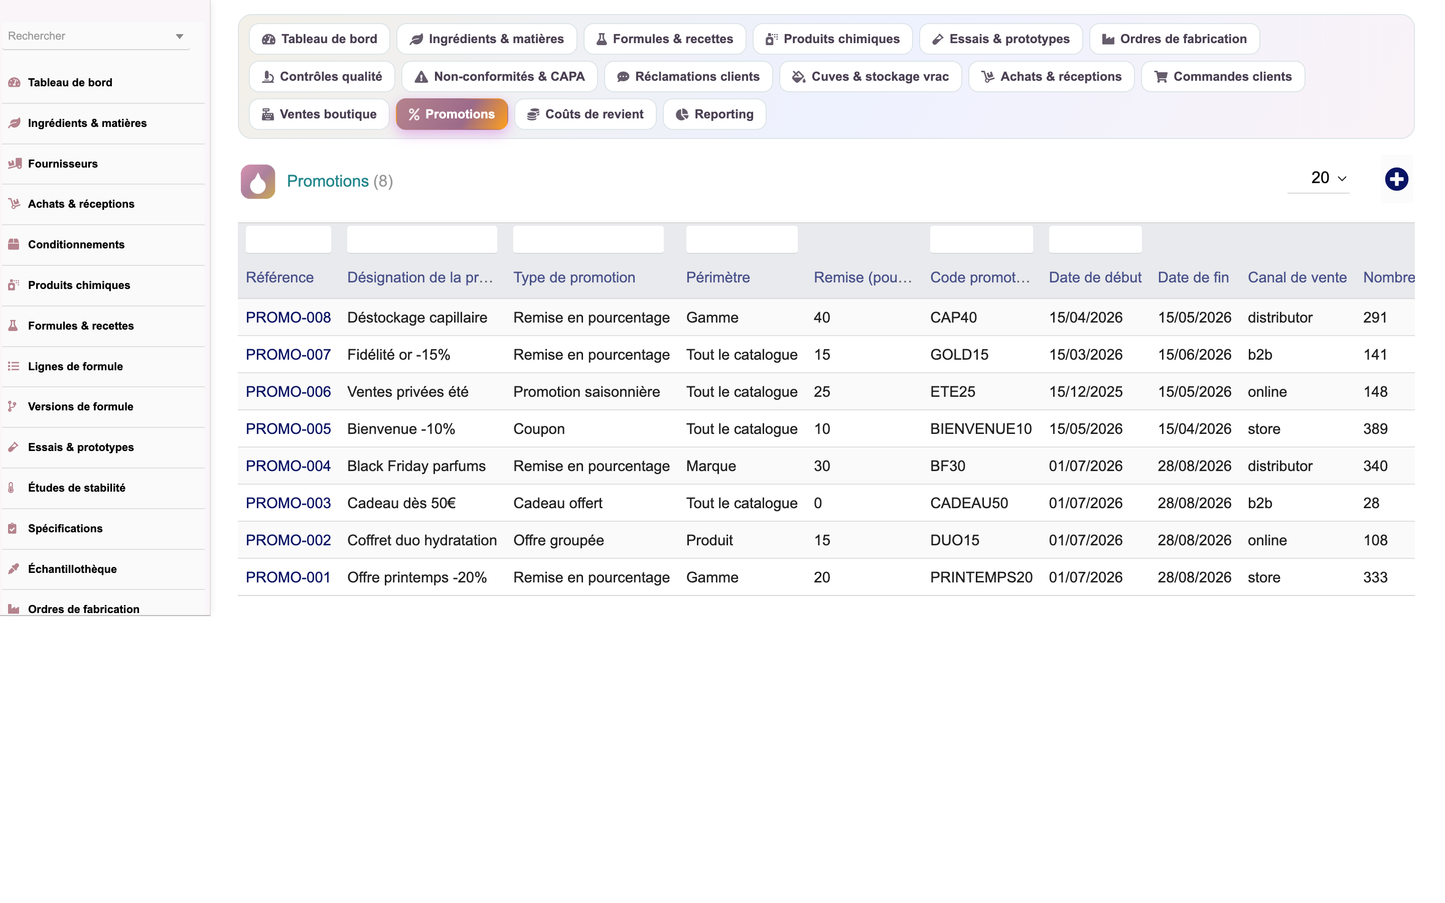
Task: Open Ordres de fabrication top tab
Action: pyautogui.click(x=1175, y=39)
